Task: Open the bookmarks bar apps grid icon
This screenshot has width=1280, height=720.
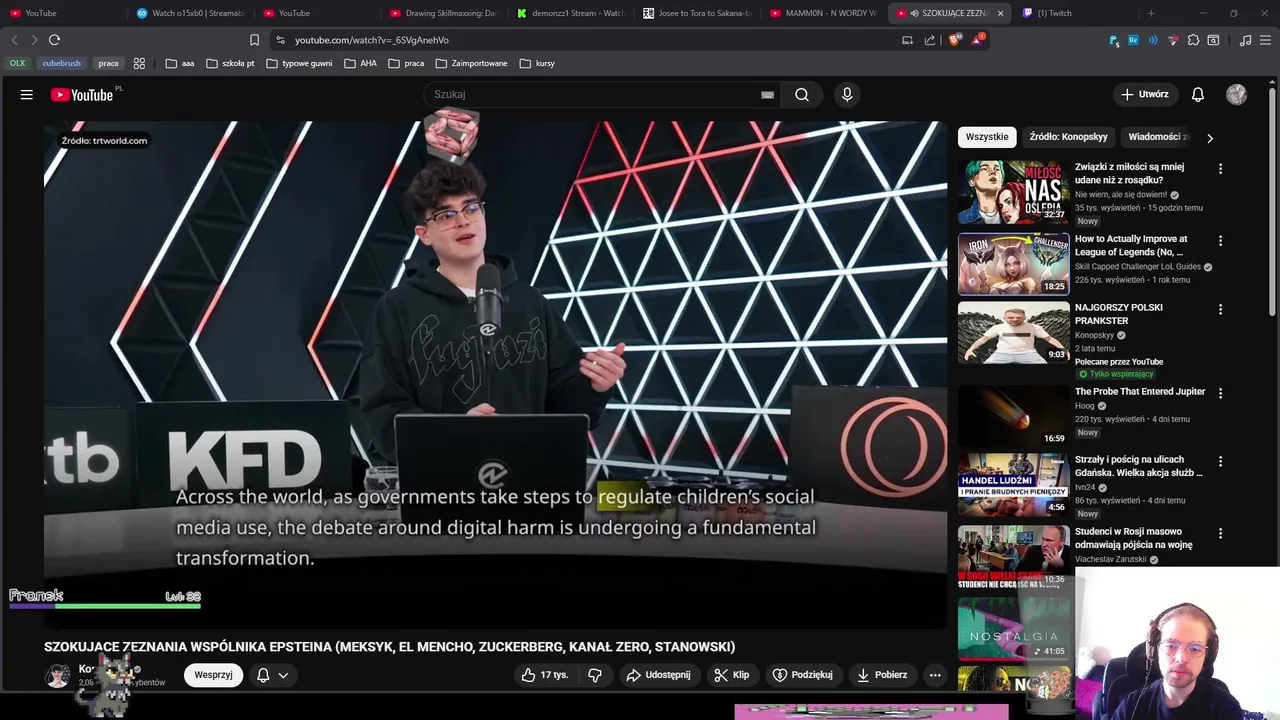Action: pos(139,63)
